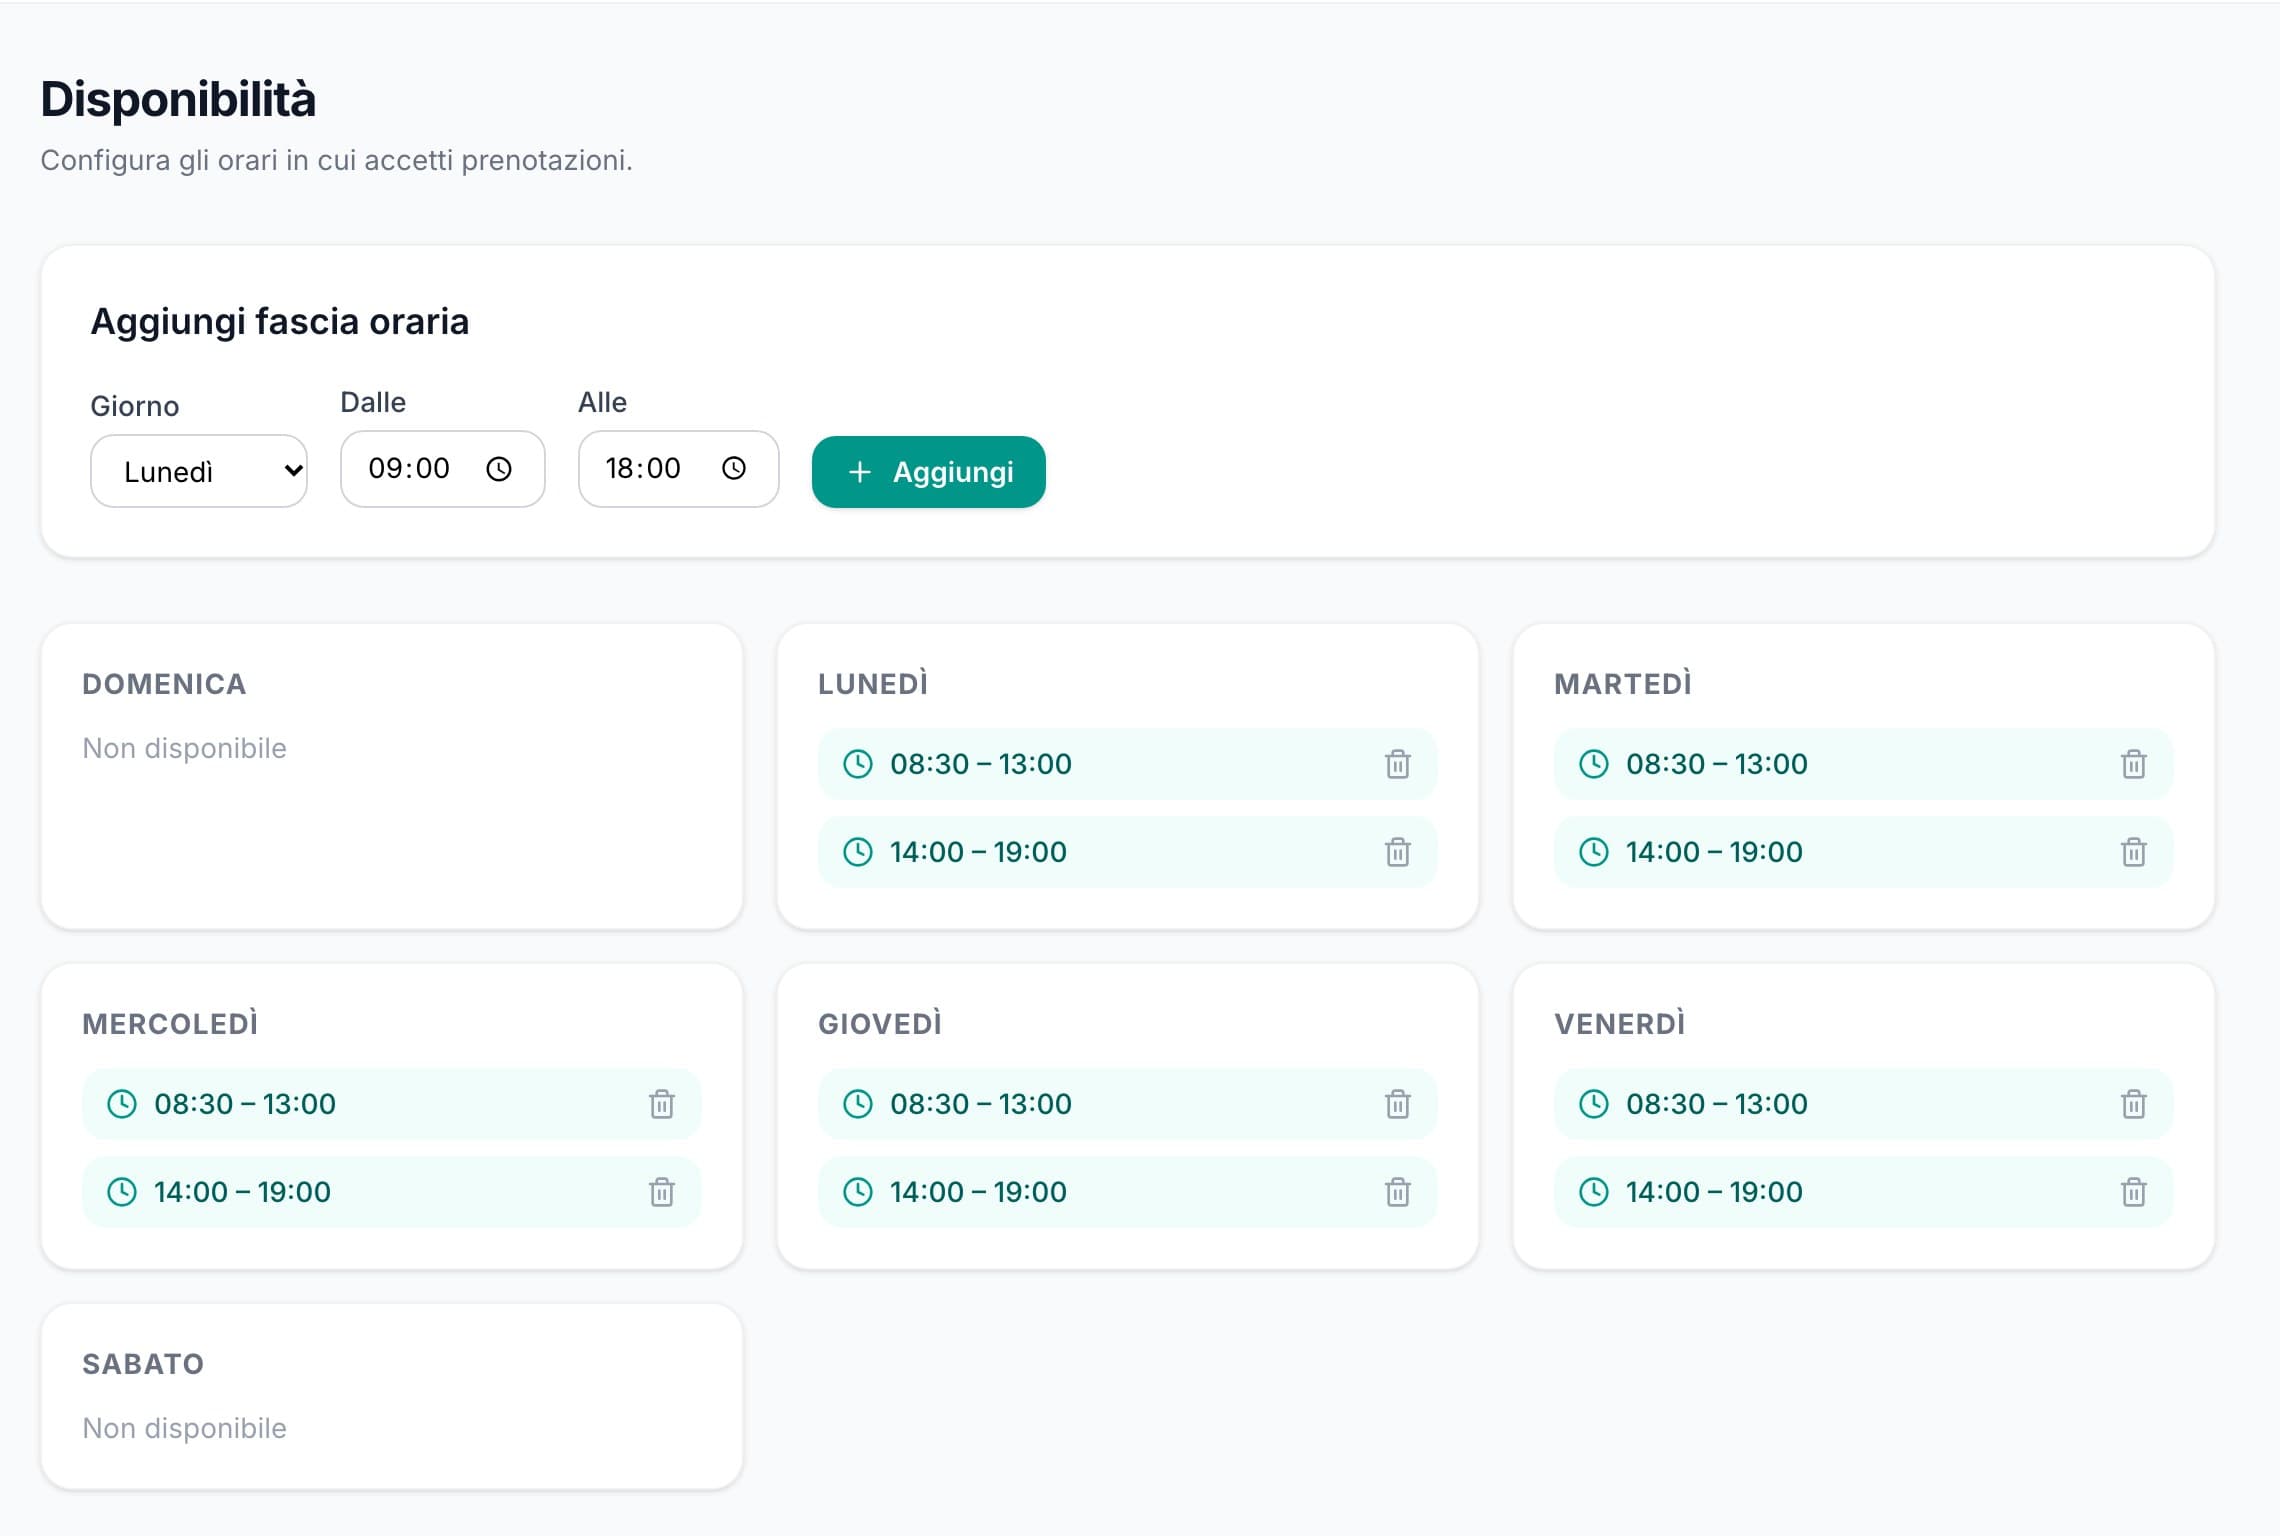Click clock icon of Martedì 14:00 slot

[1594, 852]
